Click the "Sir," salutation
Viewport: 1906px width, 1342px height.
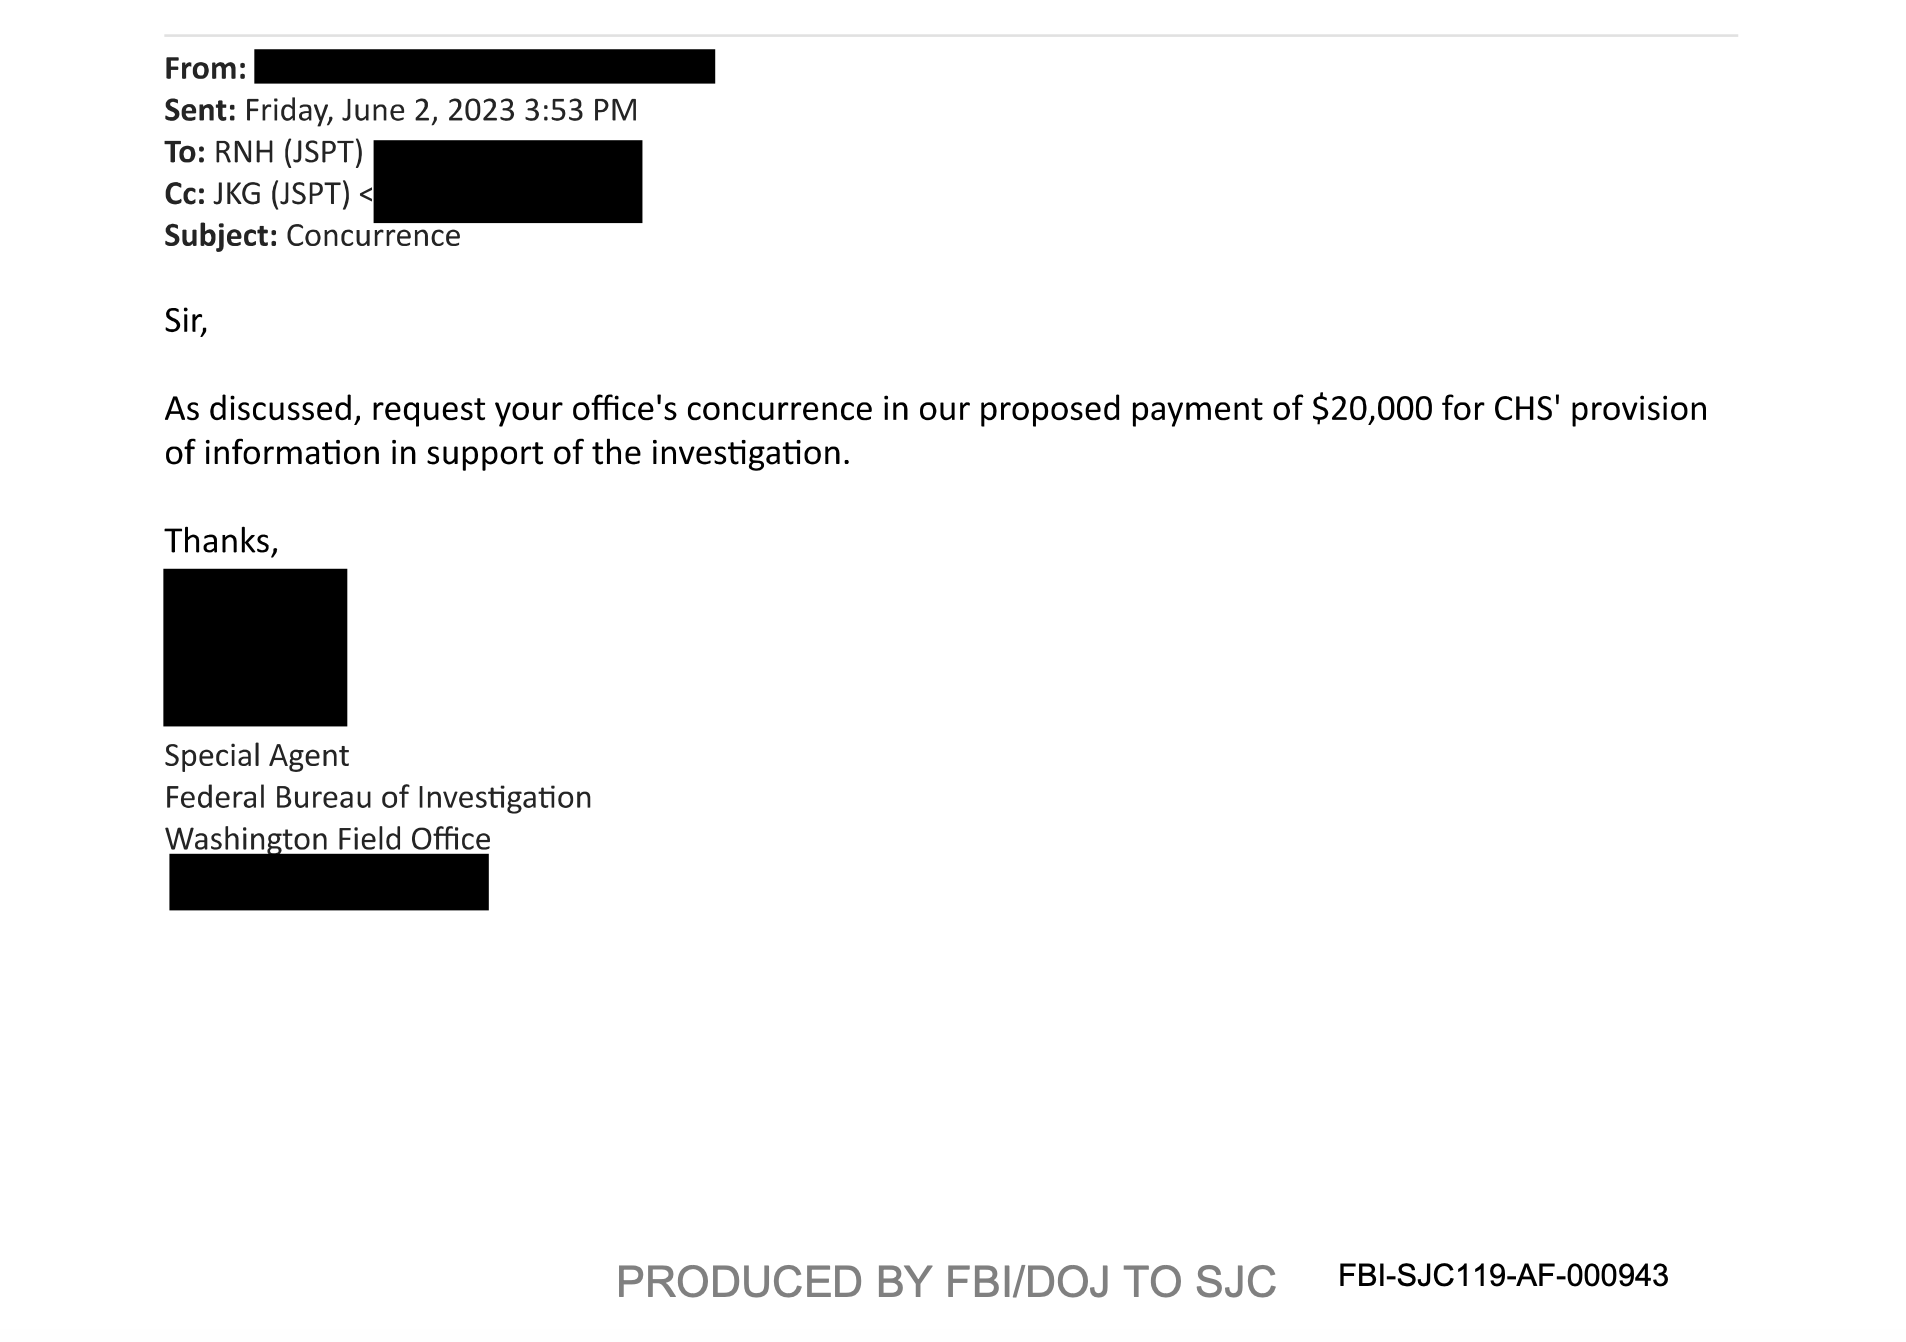coord(186,321)
